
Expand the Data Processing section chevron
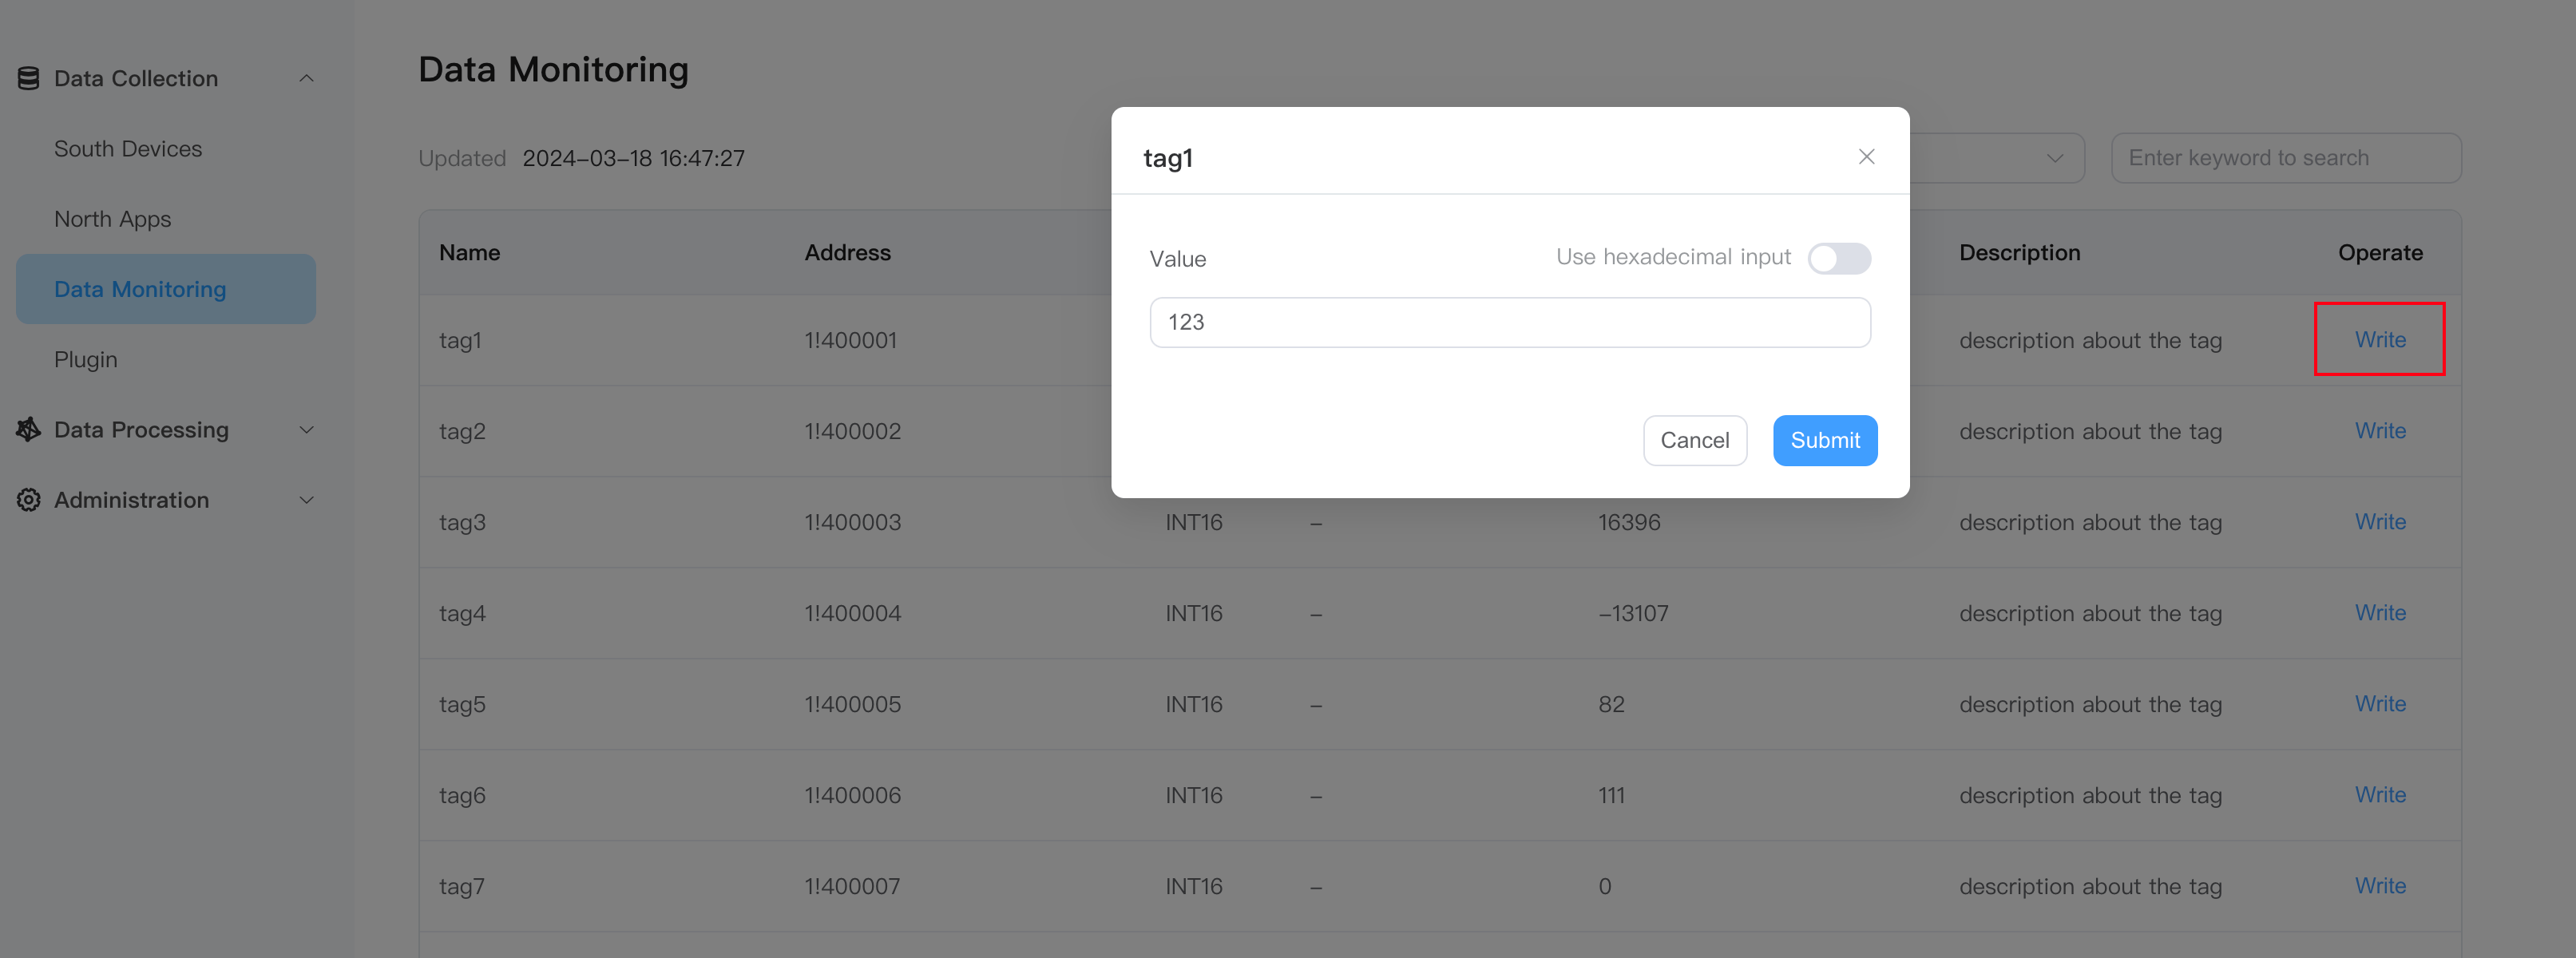coord(307,430)
